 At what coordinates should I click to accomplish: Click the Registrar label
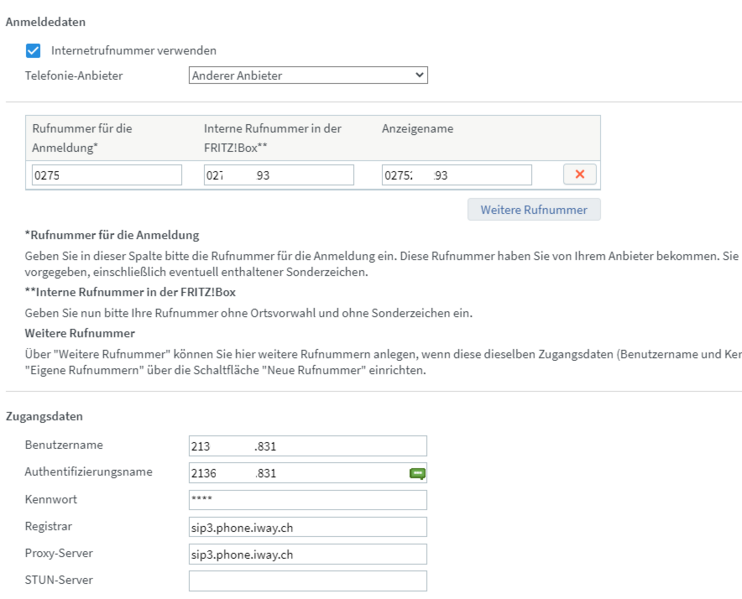tap(48, 526)
